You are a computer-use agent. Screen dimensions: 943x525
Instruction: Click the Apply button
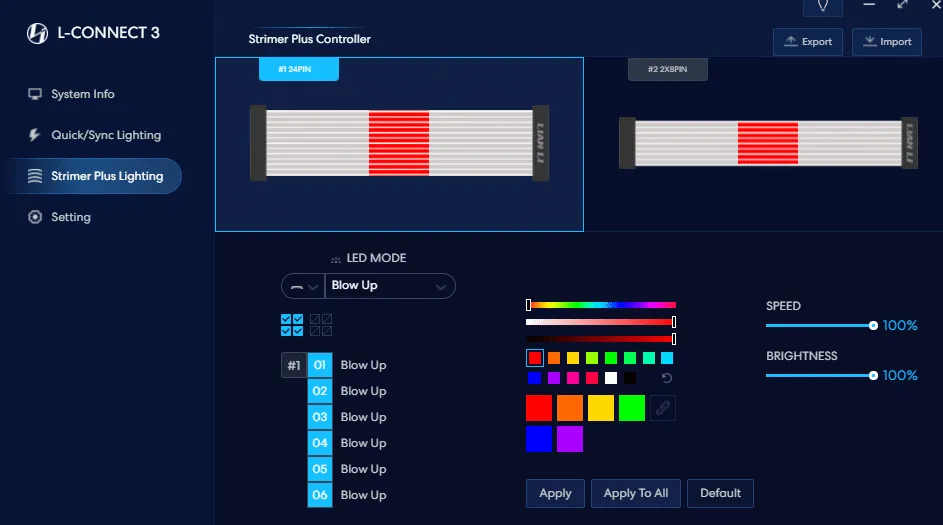555,494
